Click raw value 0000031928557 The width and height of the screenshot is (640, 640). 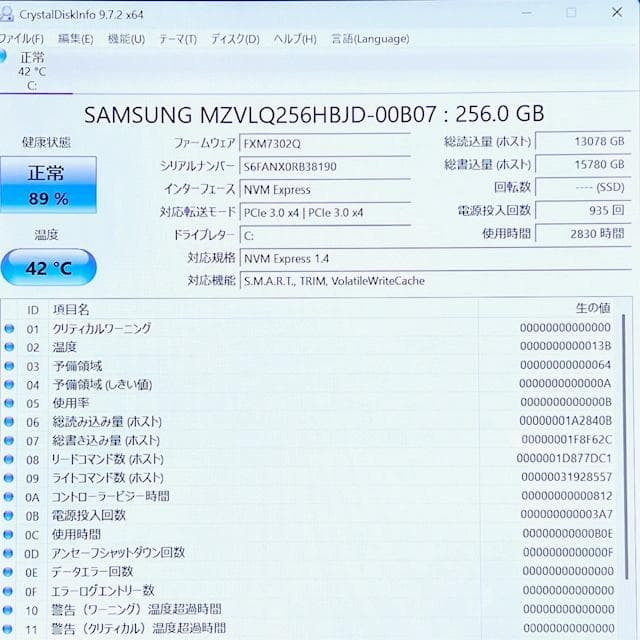(567, 477)
